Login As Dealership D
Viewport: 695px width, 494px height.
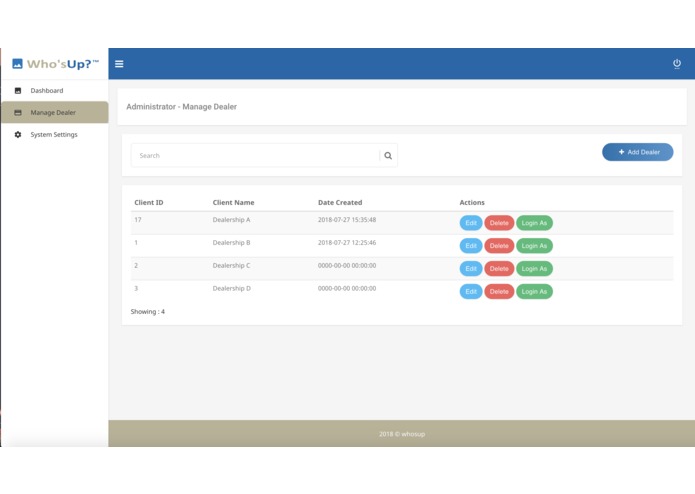[x=535, y=292]
